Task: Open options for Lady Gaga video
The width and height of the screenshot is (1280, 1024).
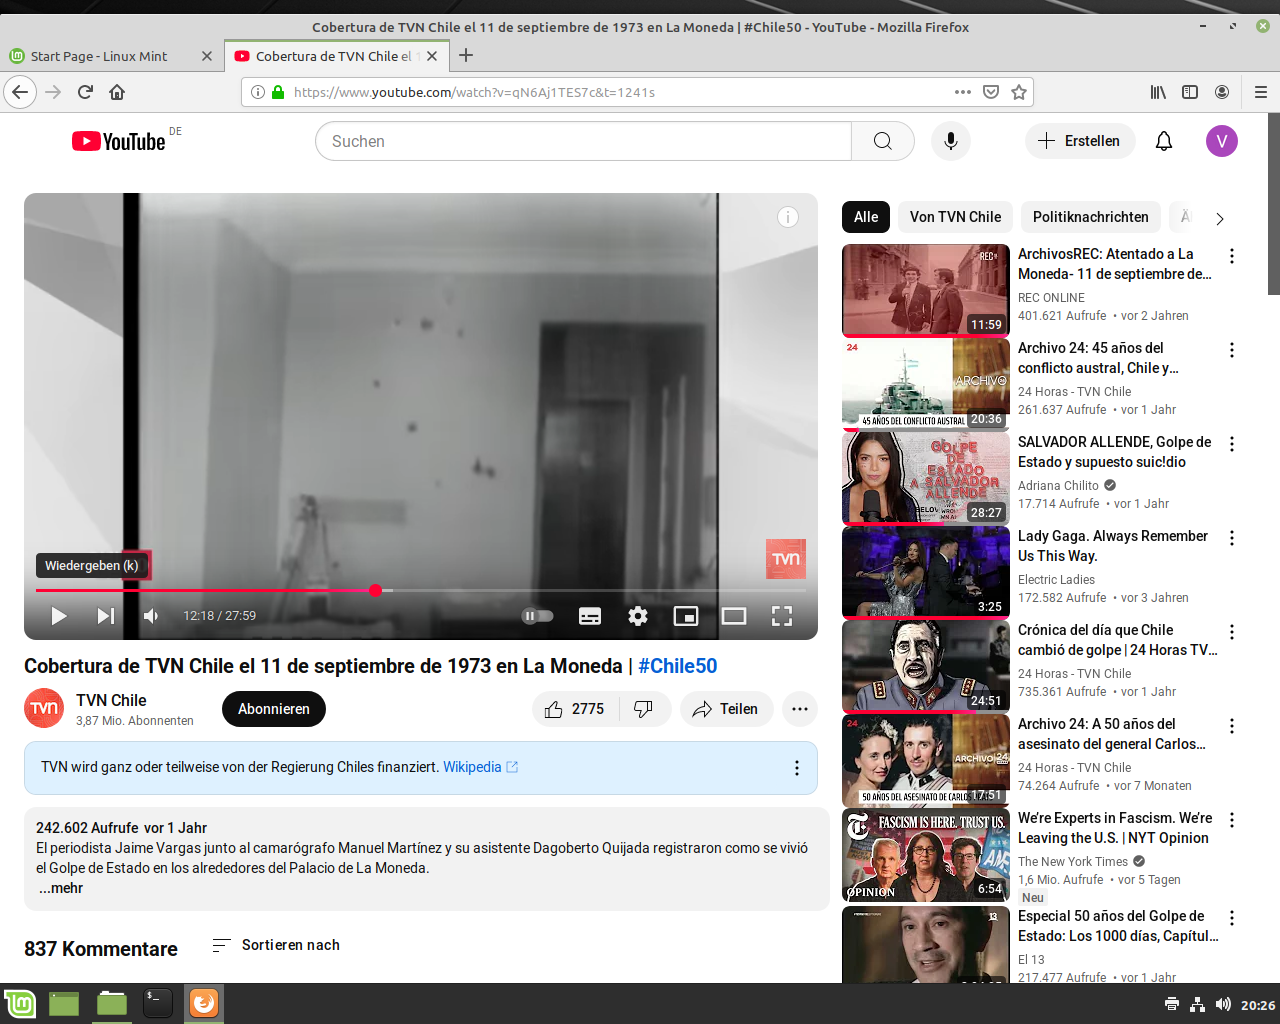Action: [1232, 538]
